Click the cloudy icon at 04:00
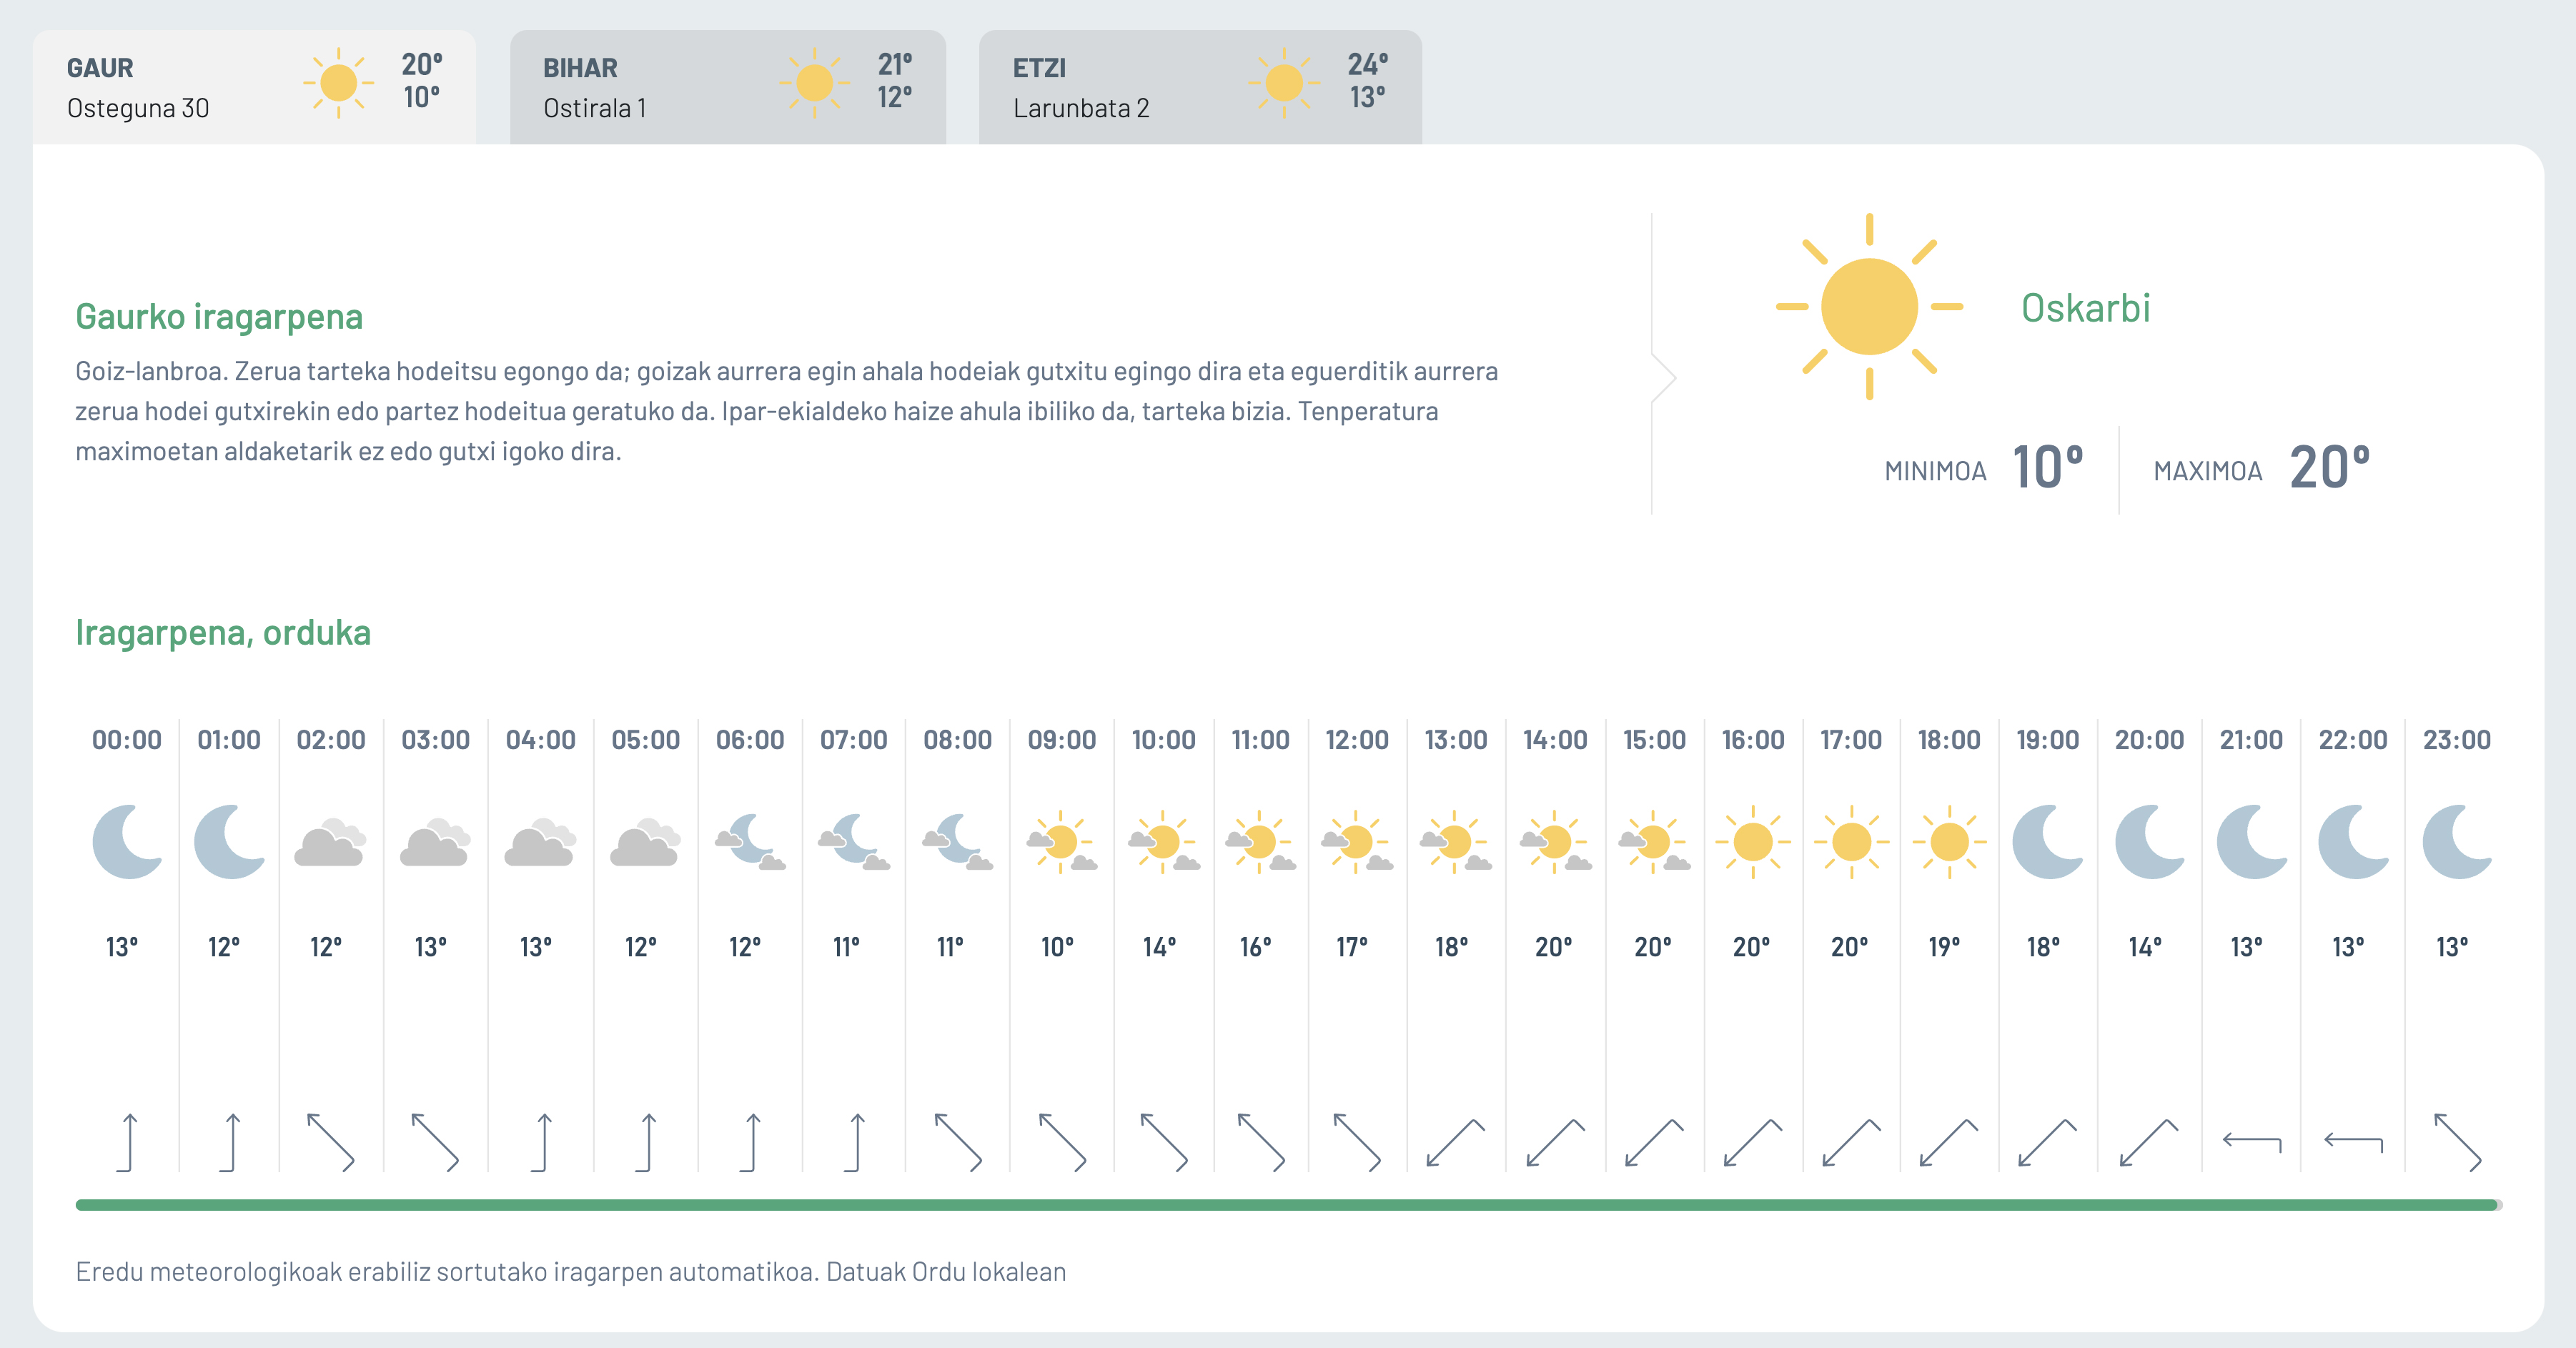 pyautogui.click(x=540, y=842)
